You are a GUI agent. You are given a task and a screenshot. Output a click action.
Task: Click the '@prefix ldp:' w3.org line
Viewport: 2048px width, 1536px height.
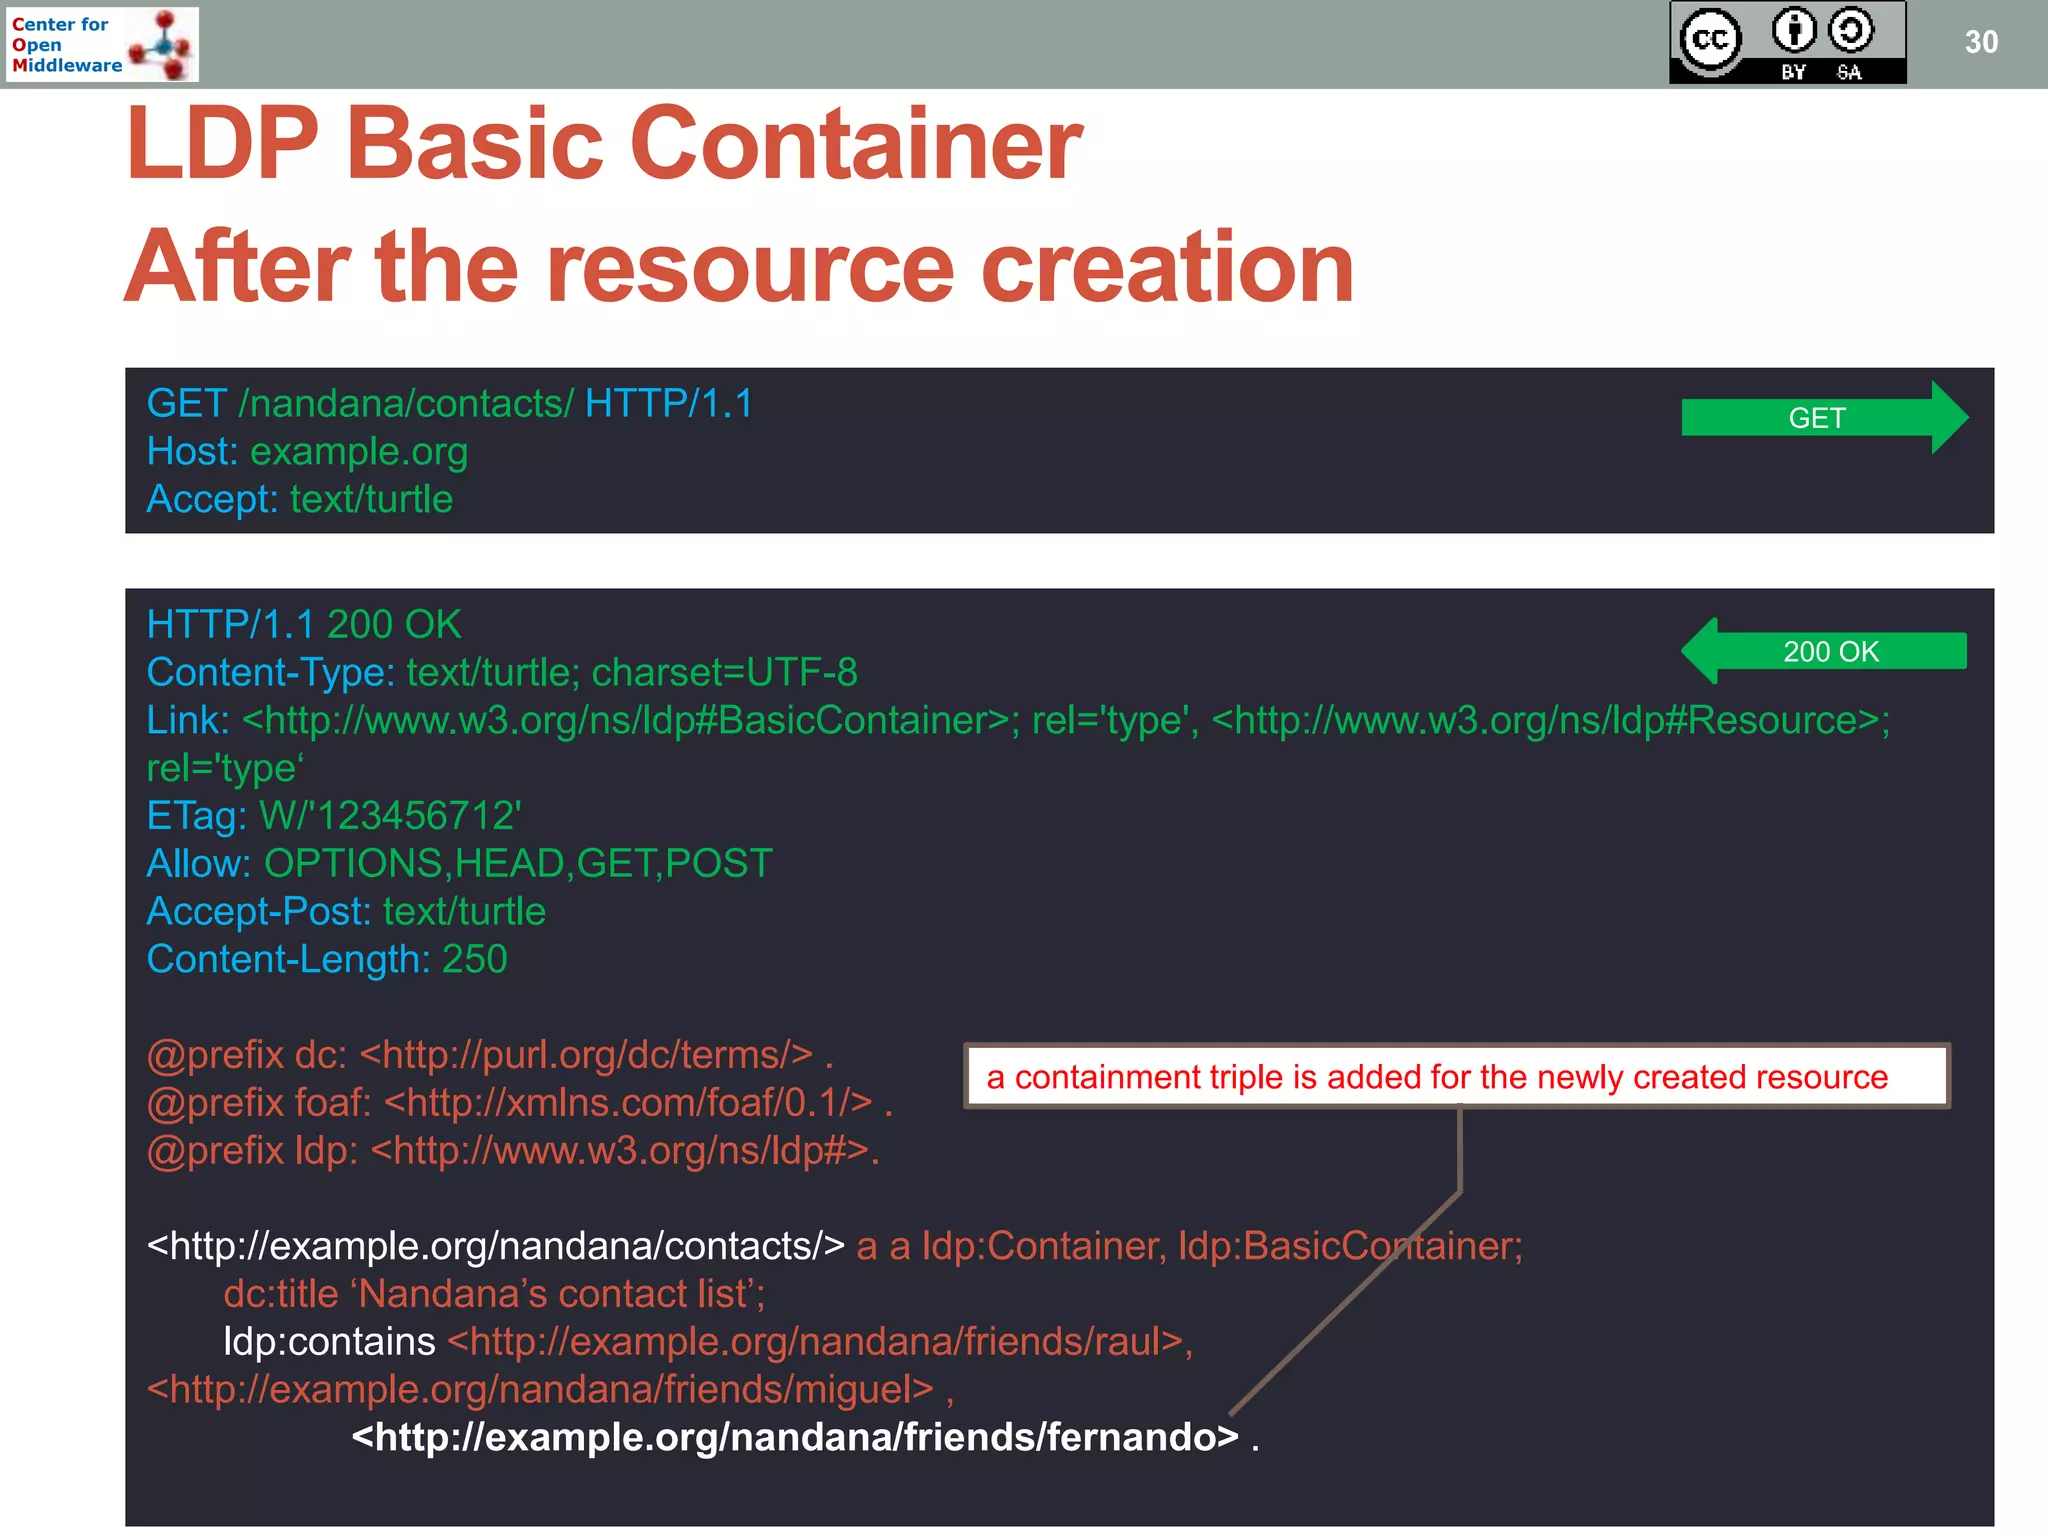pos(513,1151)
